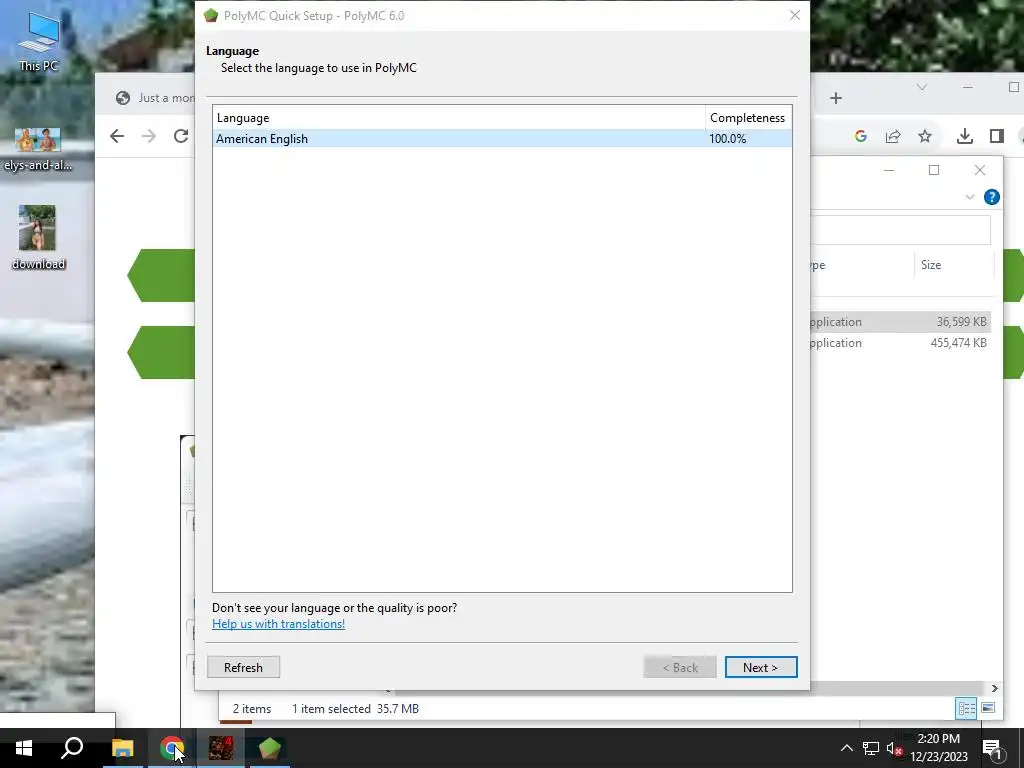Select the elys-and-al image desktop icon
Screen dimensions: 1024x768
point(38,150)
